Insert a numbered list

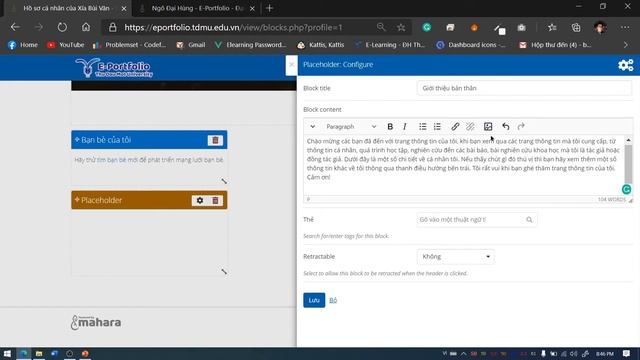[x=437, y=127]
